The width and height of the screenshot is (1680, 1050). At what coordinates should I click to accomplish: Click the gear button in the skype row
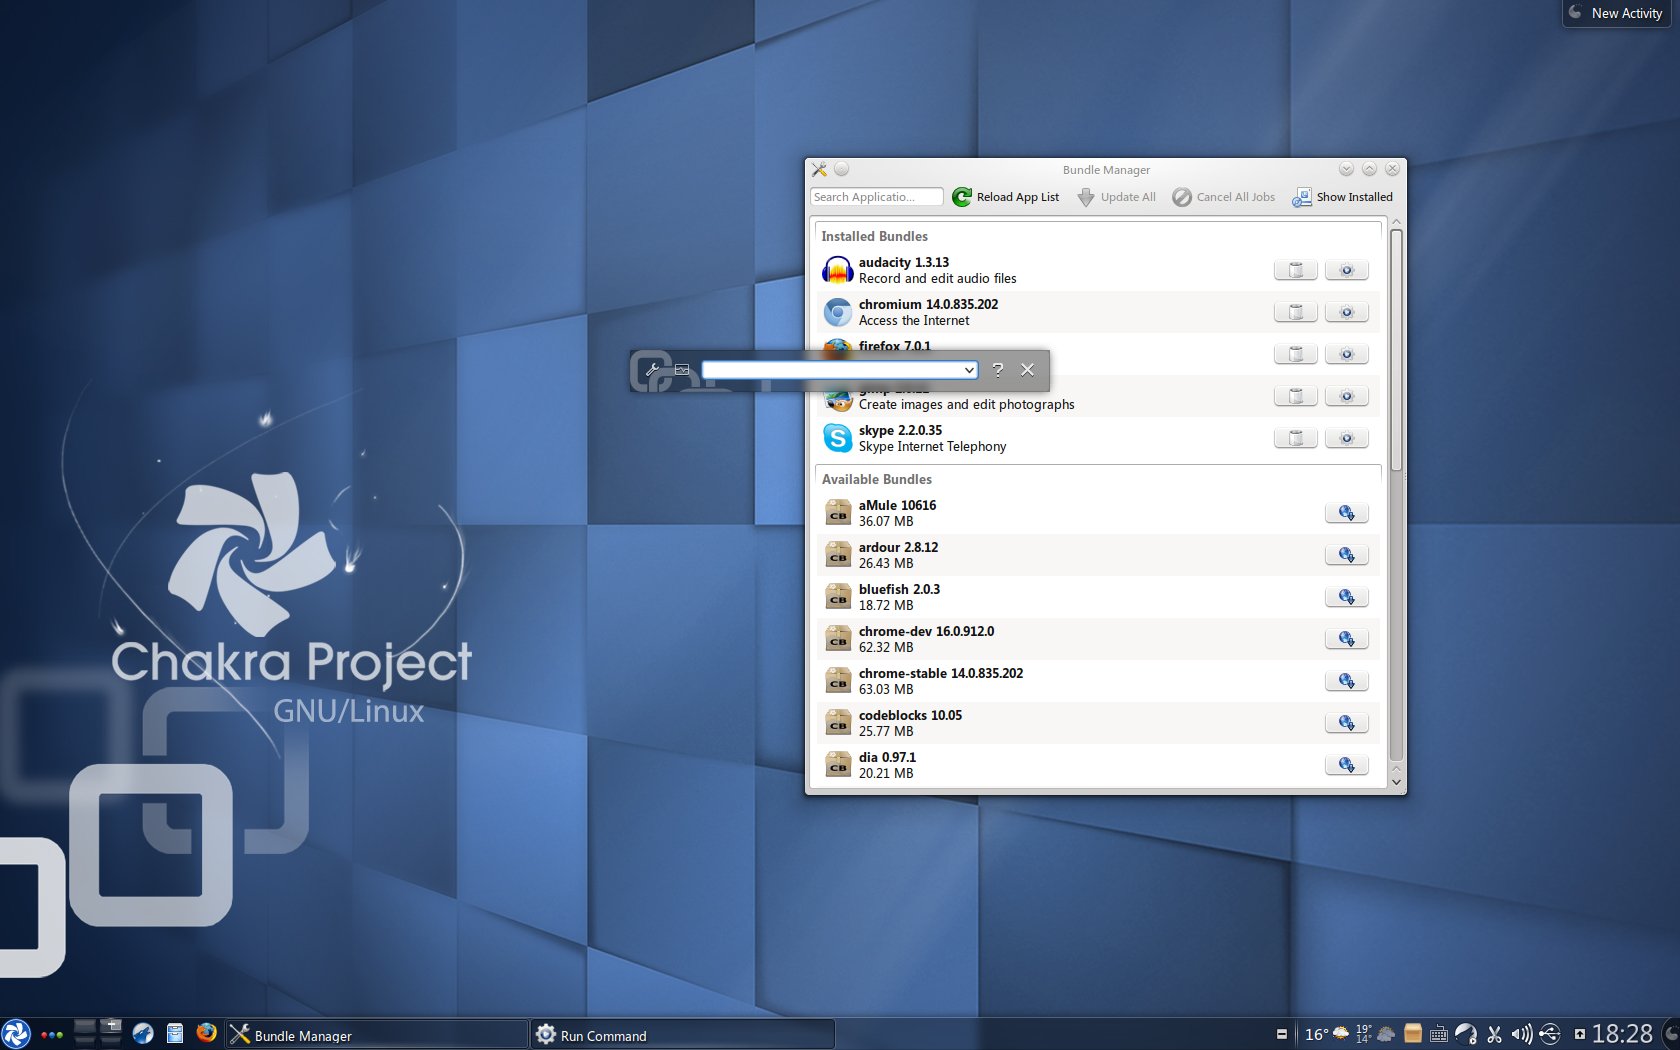tap(1346, 438)
